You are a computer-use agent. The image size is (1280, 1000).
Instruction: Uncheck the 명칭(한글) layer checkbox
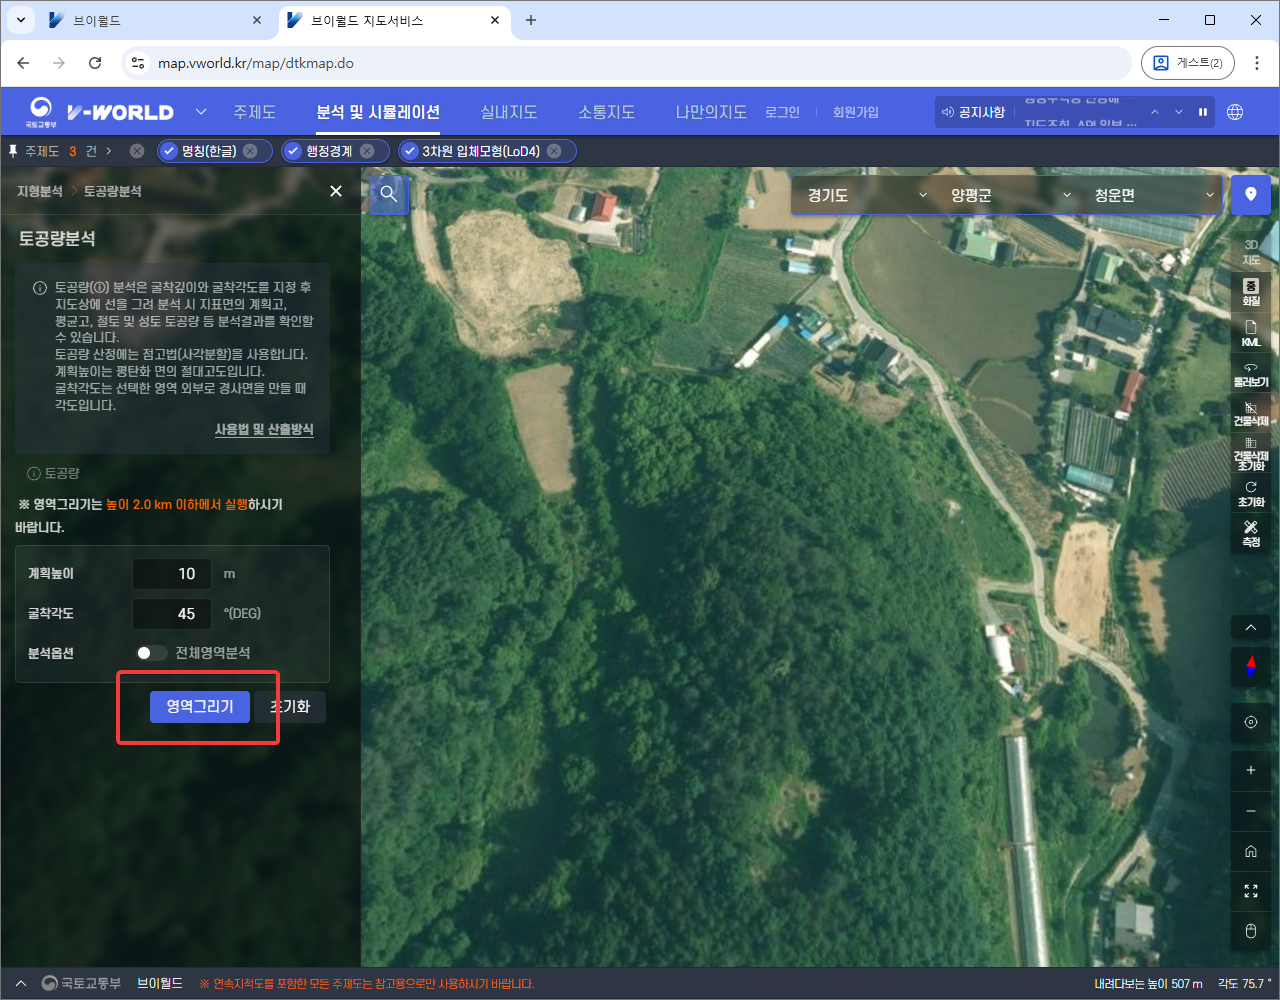tap(169, 151)
